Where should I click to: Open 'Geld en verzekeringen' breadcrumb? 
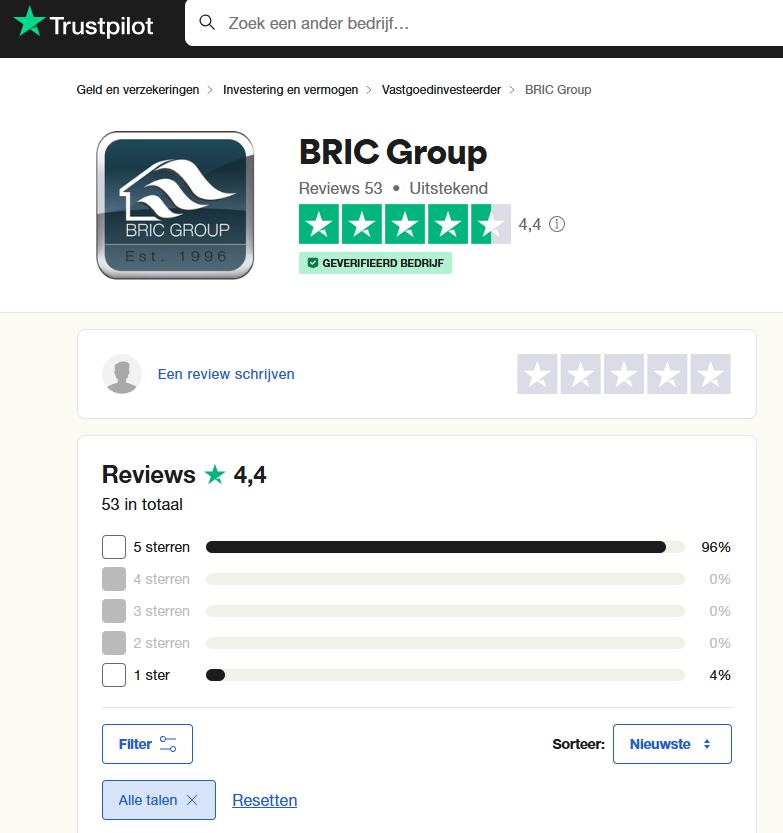tap(138, 90)
